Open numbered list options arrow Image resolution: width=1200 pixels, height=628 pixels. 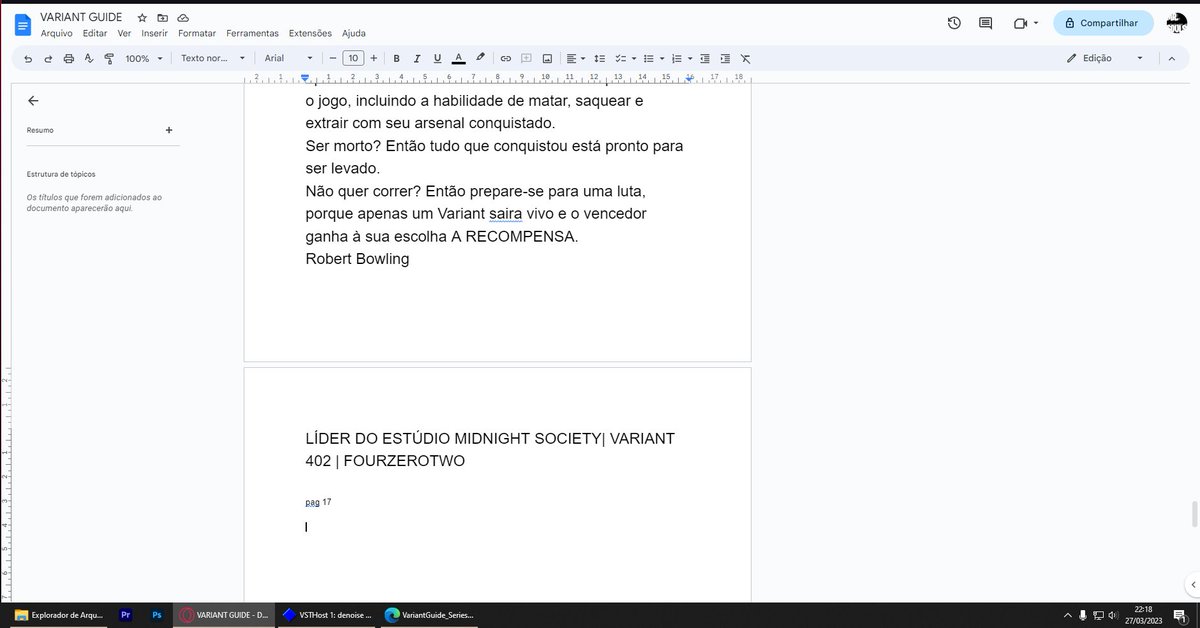tap(690, 58)
